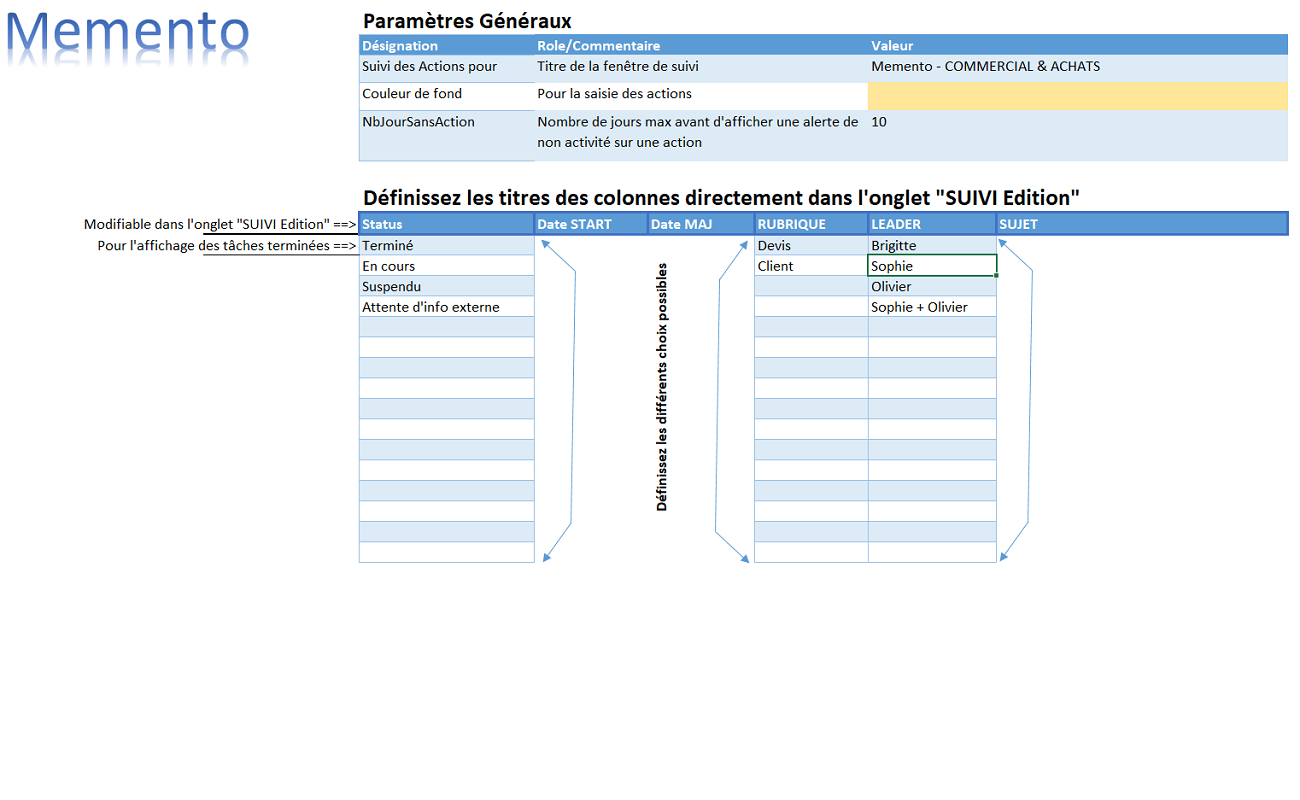Select the 'Devis' rubrique cell
The width and height of the screenshot is (1300, 800).
[x=811, y=245]
